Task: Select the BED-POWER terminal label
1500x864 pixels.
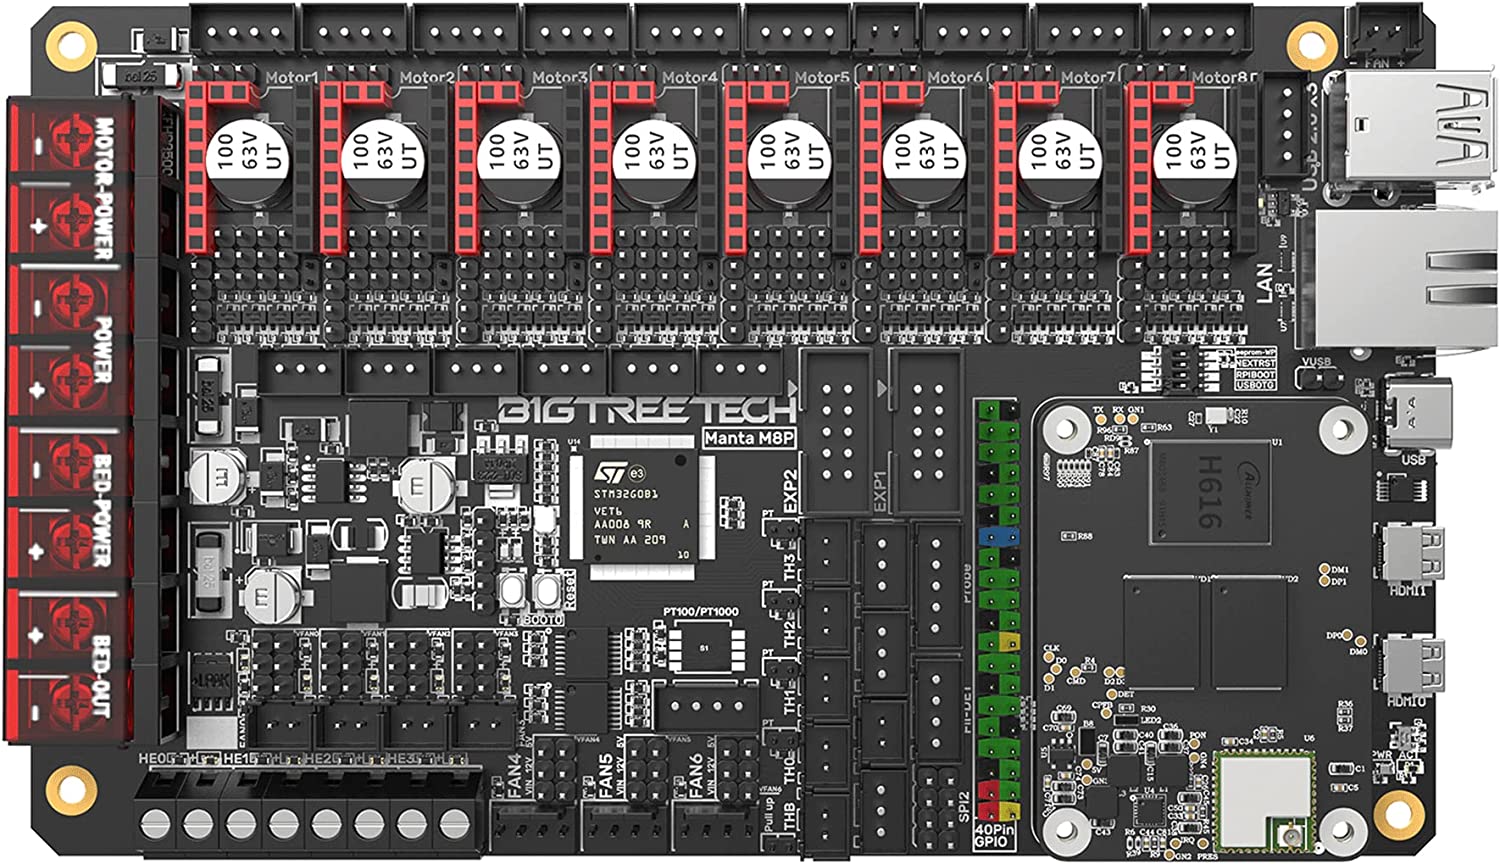Action: tap(103, 511)
